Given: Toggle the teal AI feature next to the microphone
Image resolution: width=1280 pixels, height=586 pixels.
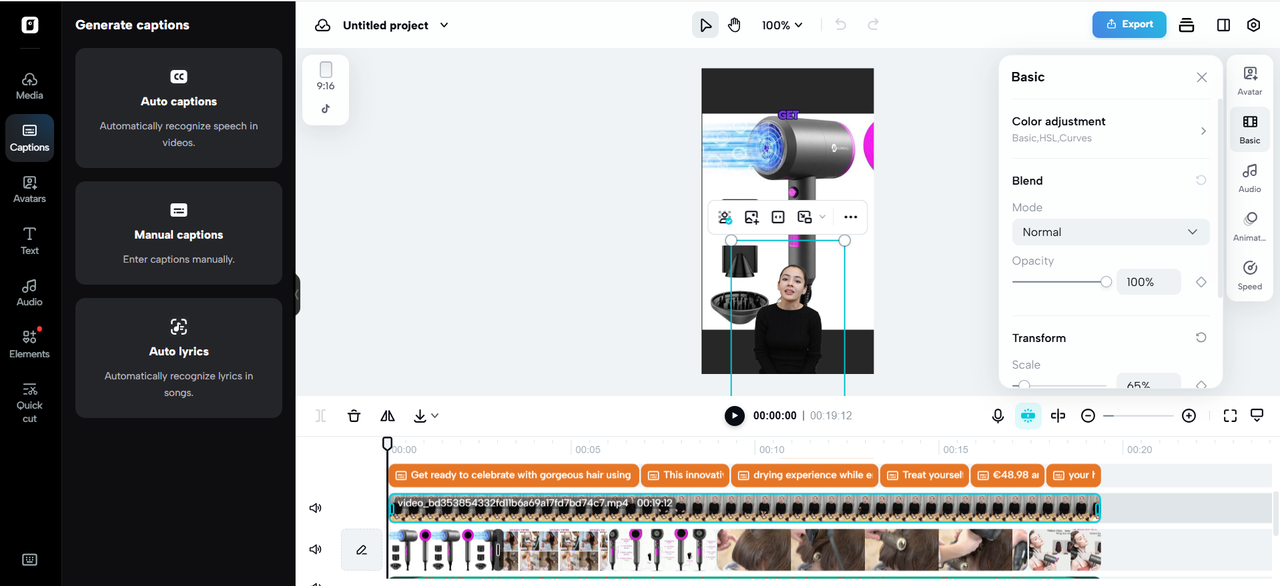Looking at the screenshot, I should (1028, 415).
